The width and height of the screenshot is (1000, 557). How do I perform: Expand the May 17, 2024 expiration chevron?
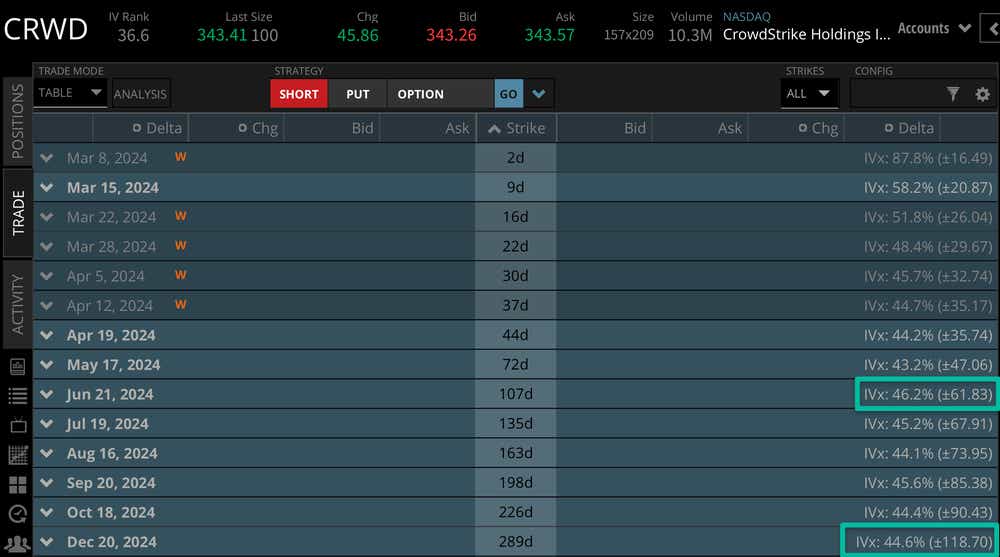pyautogui.click(x=47, y=365)
